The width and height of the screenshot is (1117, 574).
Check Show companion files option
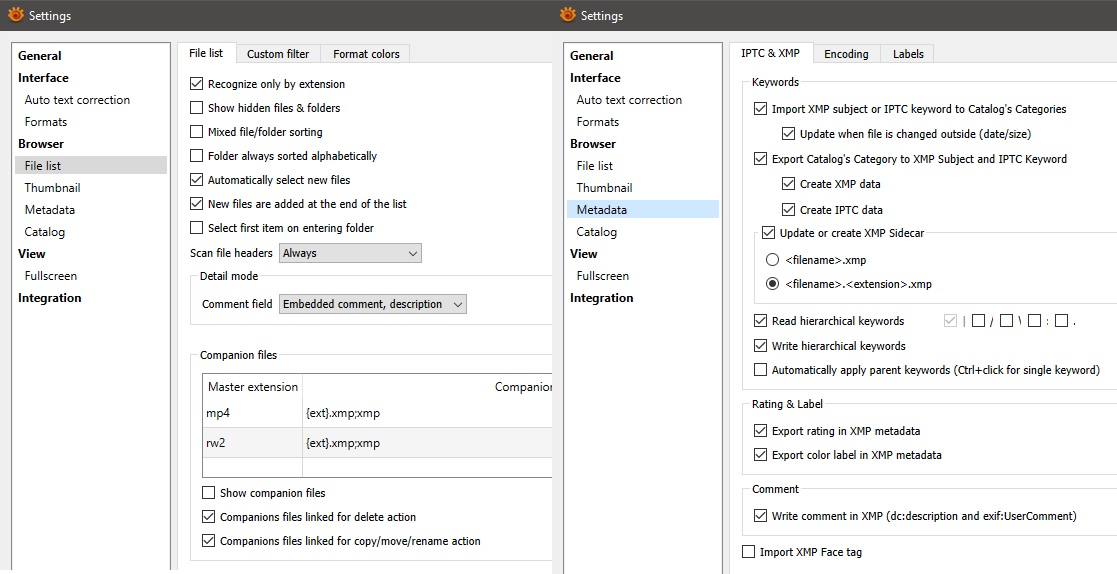[x=209, y=493]
